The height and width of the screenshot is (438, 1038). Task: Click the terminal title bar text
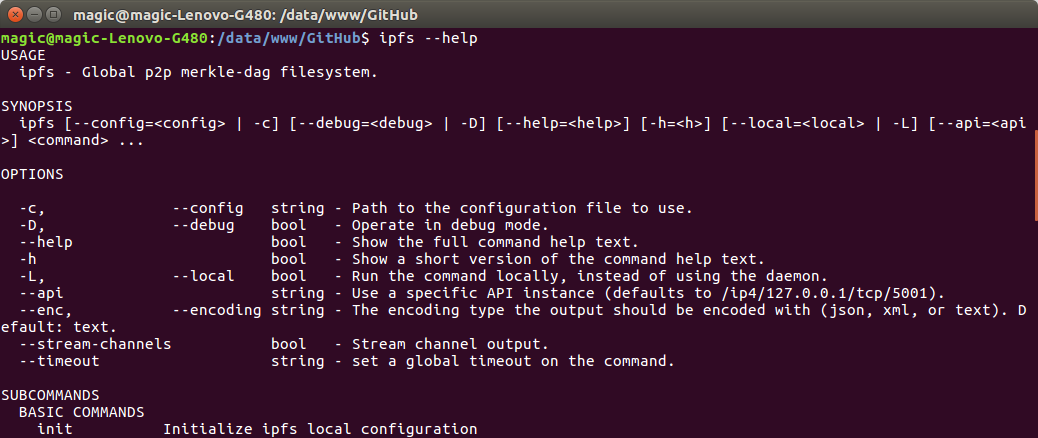click(x=246, y=15)
